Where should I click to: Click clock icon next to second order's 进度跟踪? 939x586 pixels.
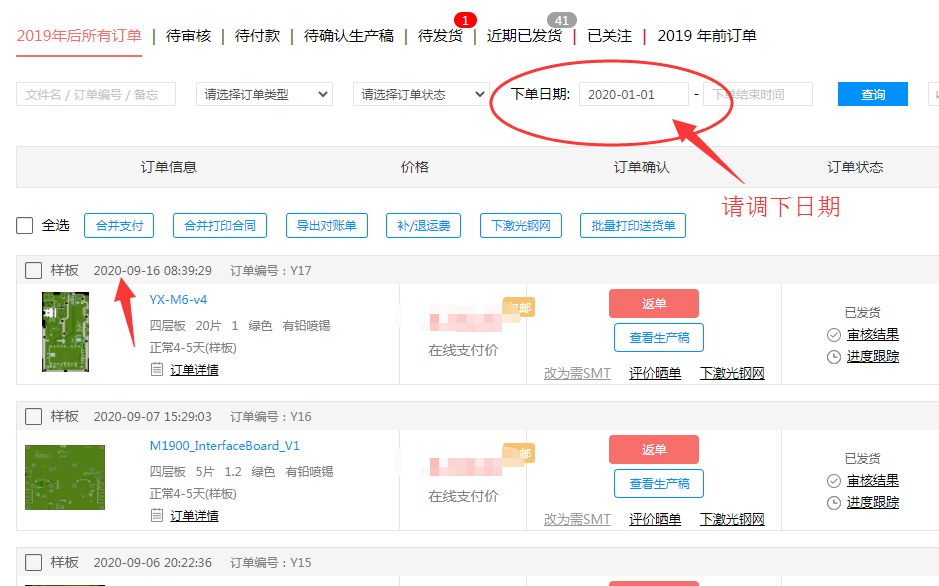click(x=834, y=503)
